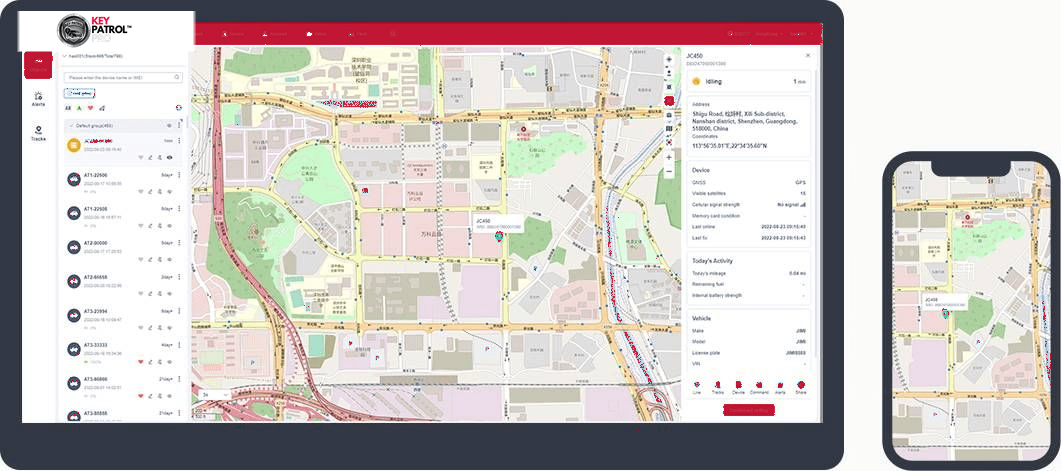The width and height of the screenshot is (1061, 471).
Task: Click the coordinates text in JC450 panel
Action: [x=729, y=145]
